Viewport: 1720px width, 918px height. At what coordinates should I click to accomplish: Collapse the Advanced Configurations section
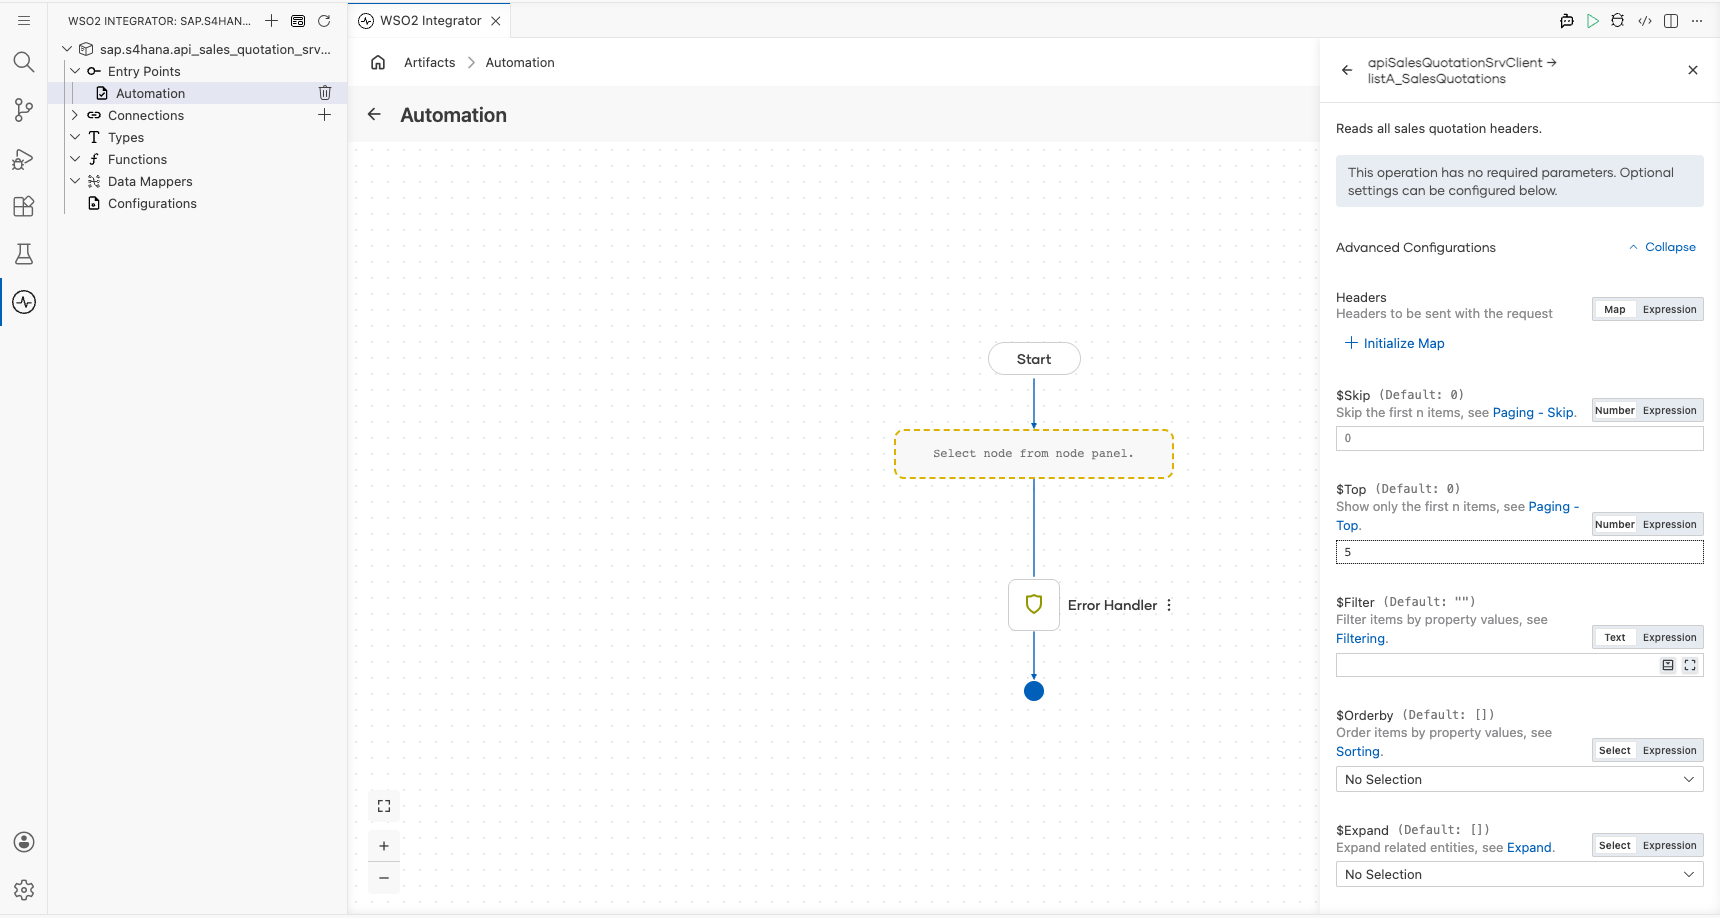1662,247
